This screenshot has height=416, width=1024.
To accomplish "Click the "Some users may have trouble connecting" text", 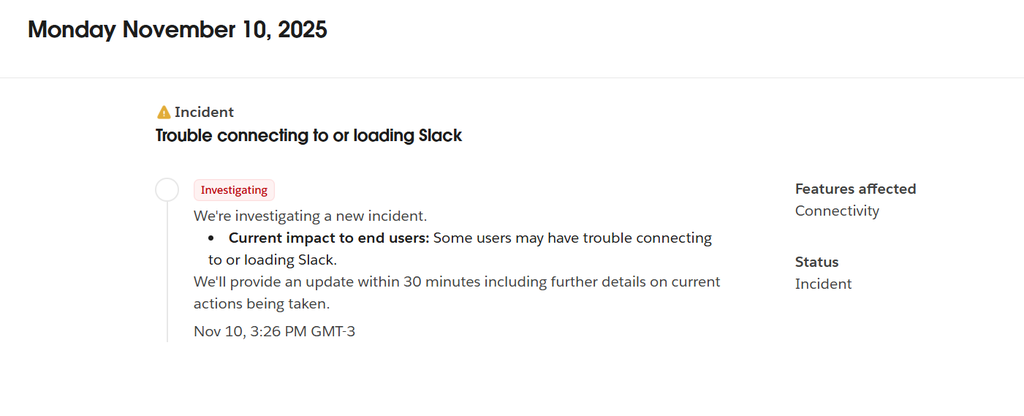I will tap(573, 238).
